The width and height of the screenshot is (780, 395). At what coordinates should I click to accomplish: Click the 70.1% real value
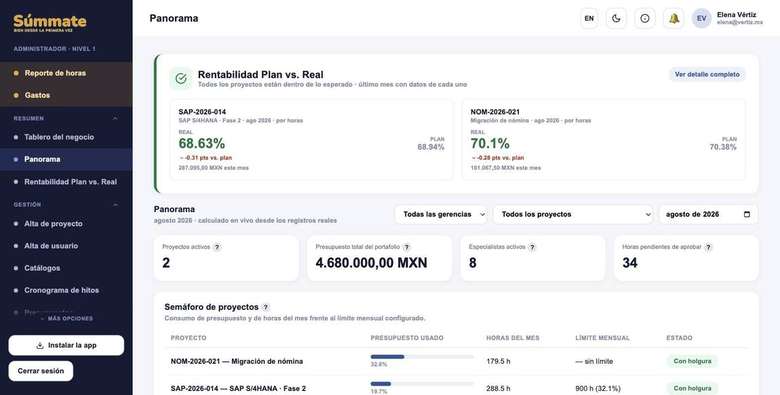pos(490,144)
